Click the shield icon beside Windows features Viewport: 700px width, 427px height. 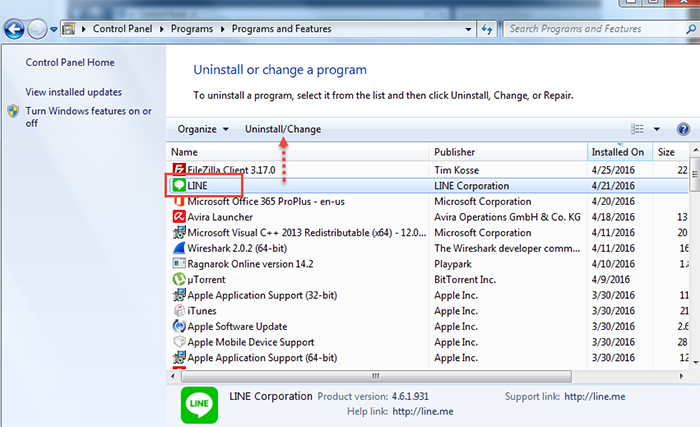[x=13, y=111]
